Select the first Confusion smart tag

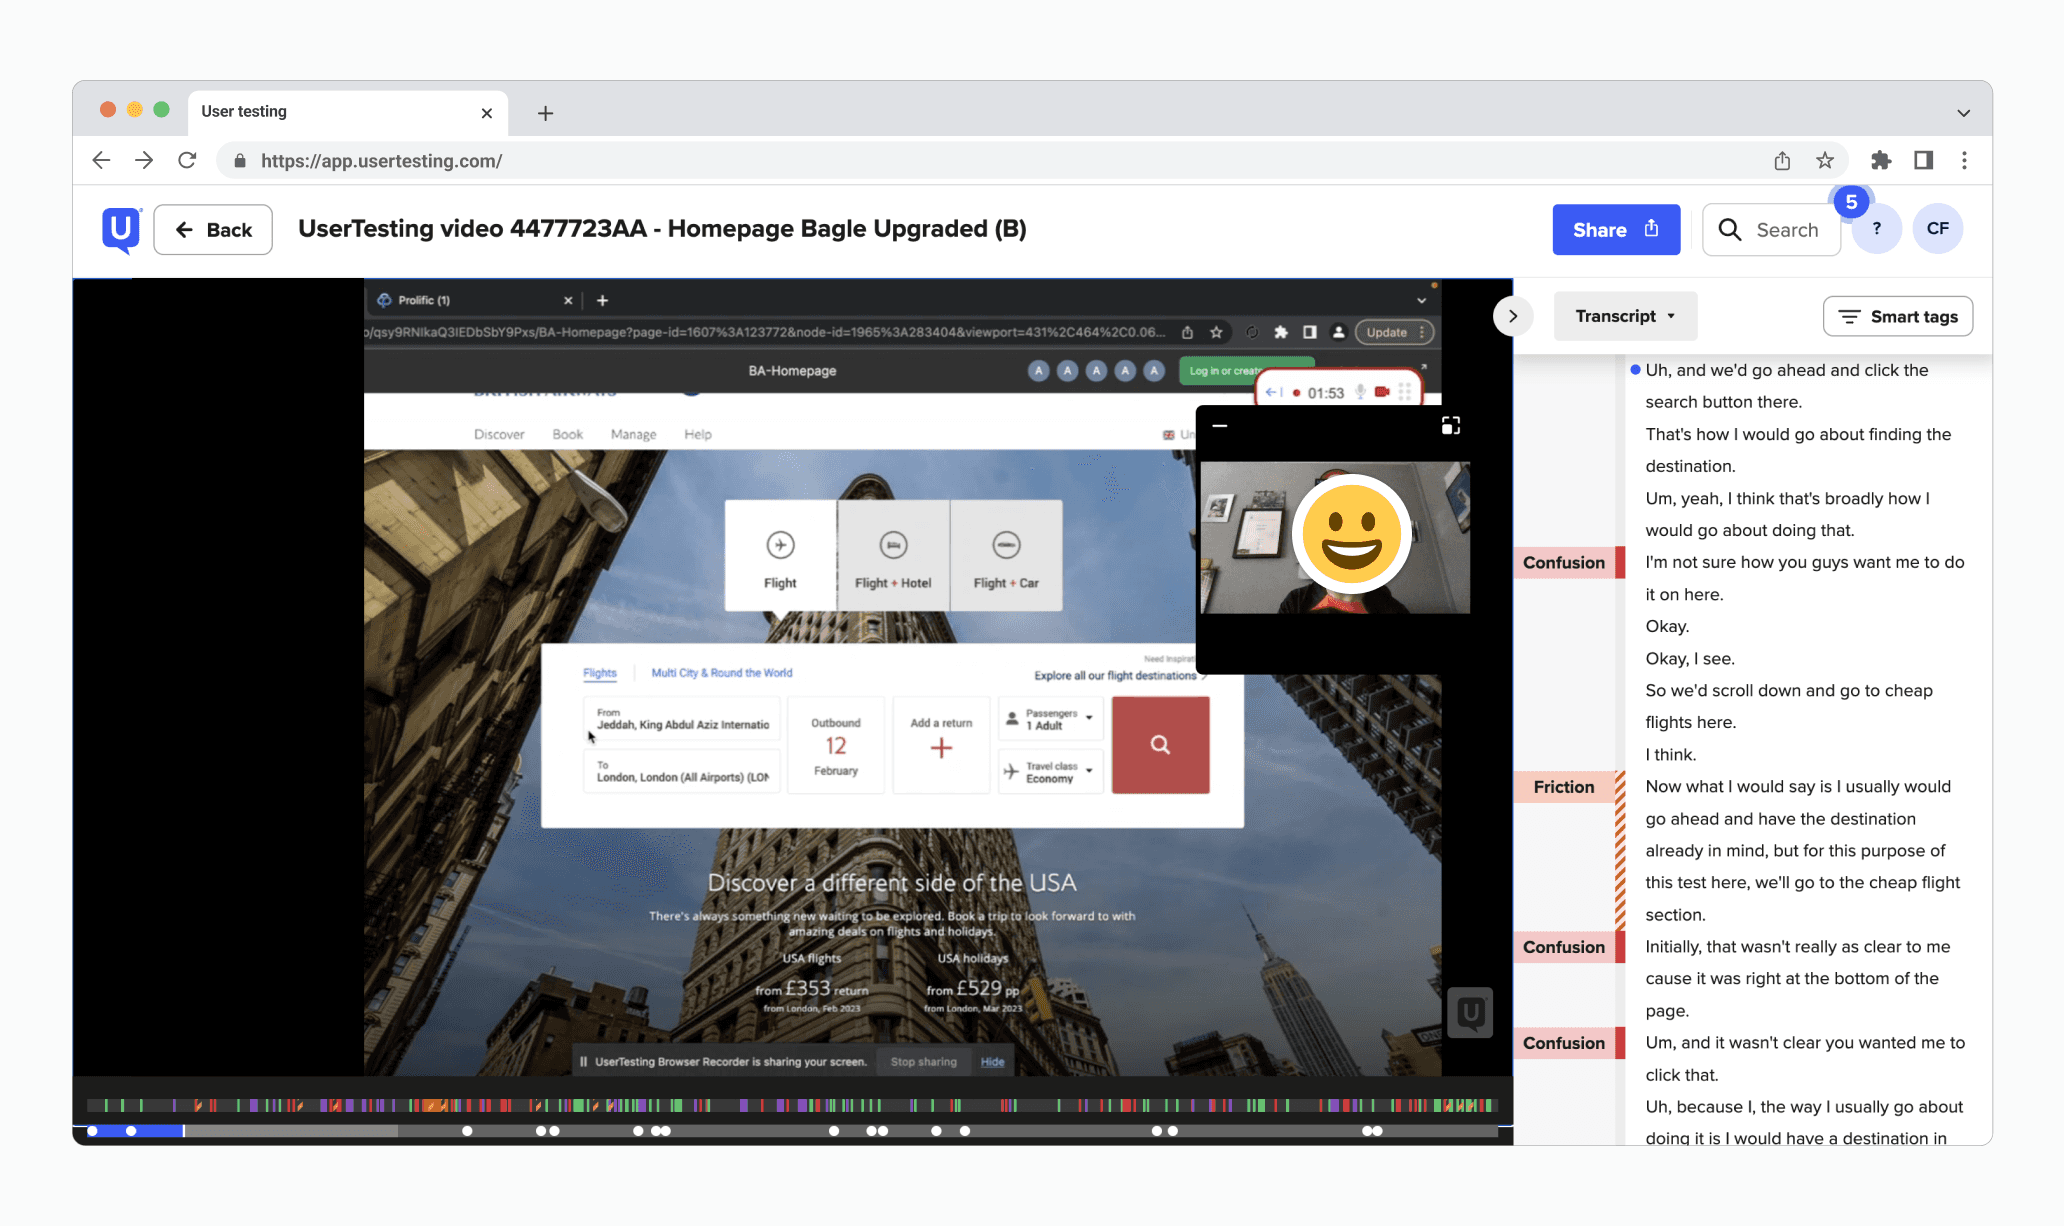click(1564, 563)
